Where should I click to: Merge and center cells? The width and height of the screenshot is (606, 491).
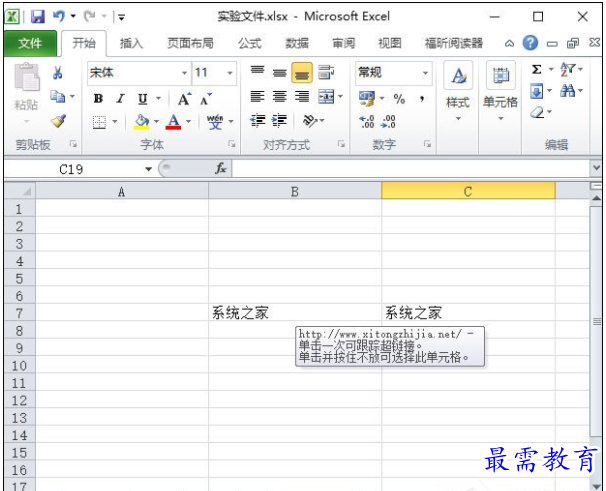click(x=327, y=97)
